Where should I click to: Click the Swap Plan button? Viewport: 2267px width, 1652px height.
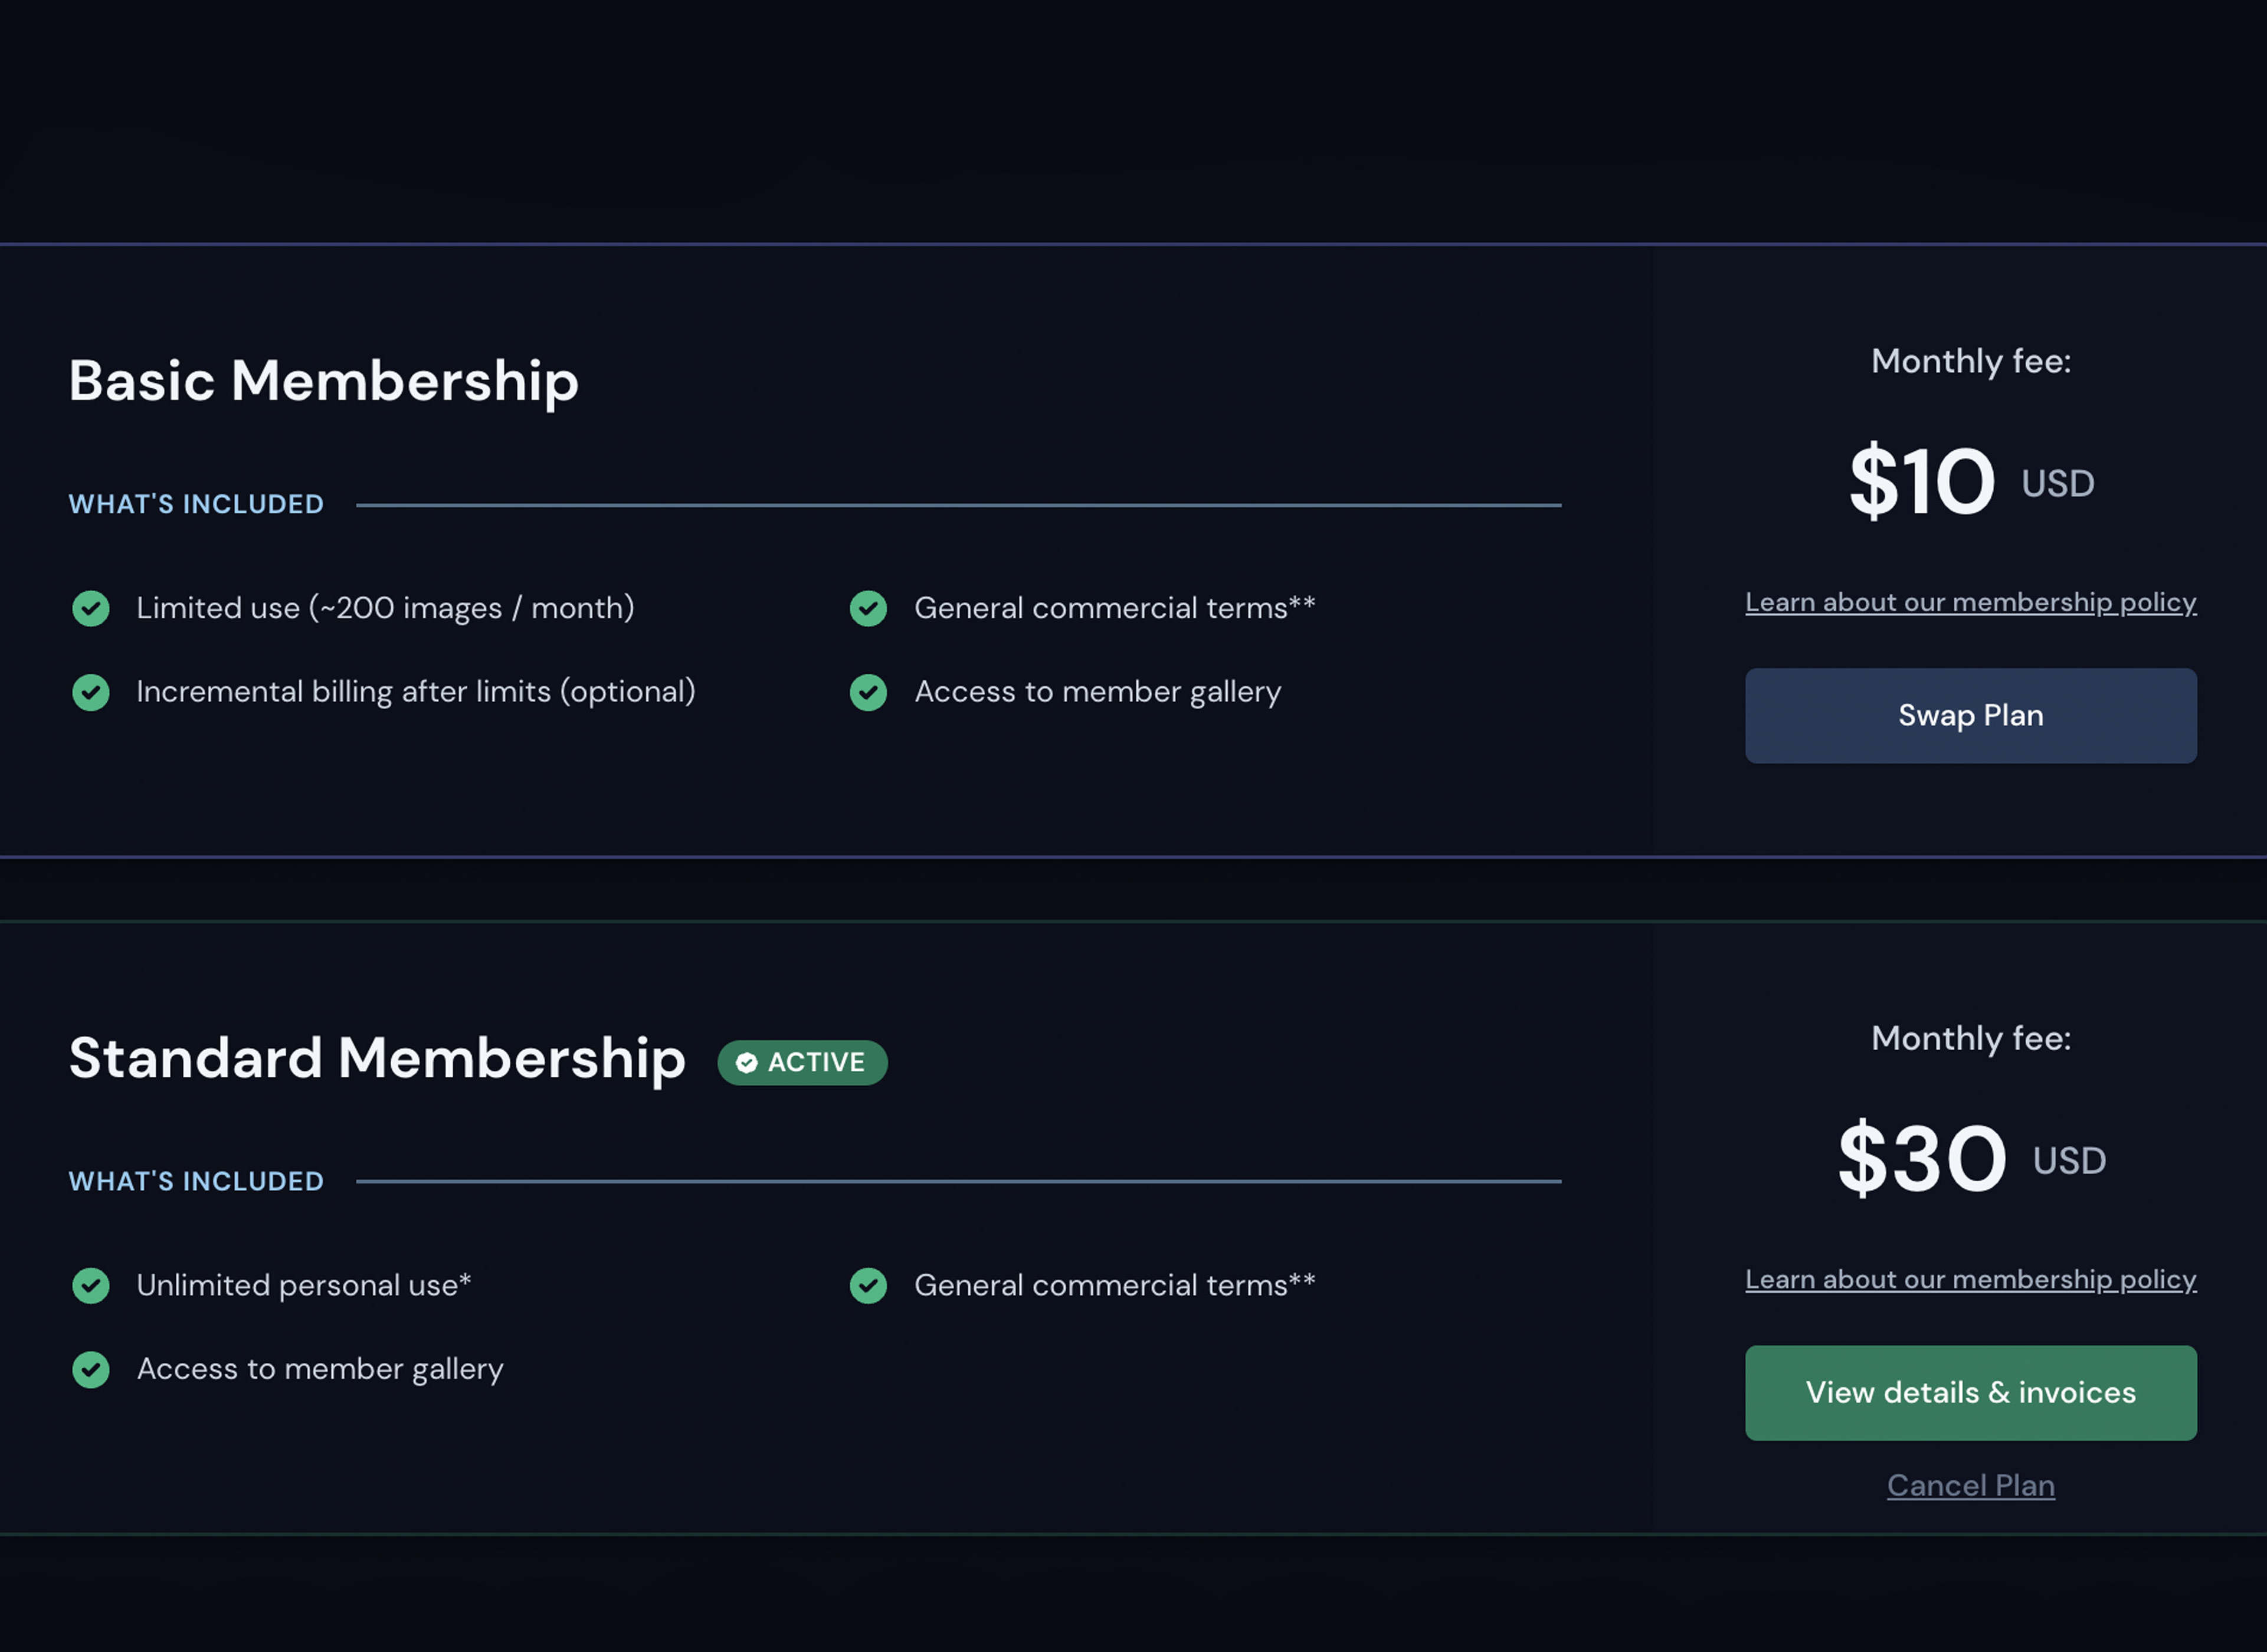(x=1970, y=716)
